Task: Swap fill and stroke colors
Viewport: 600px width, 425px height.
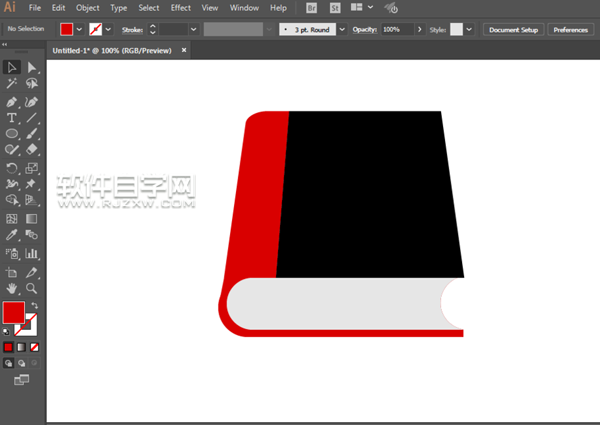Action: [35, 305]
